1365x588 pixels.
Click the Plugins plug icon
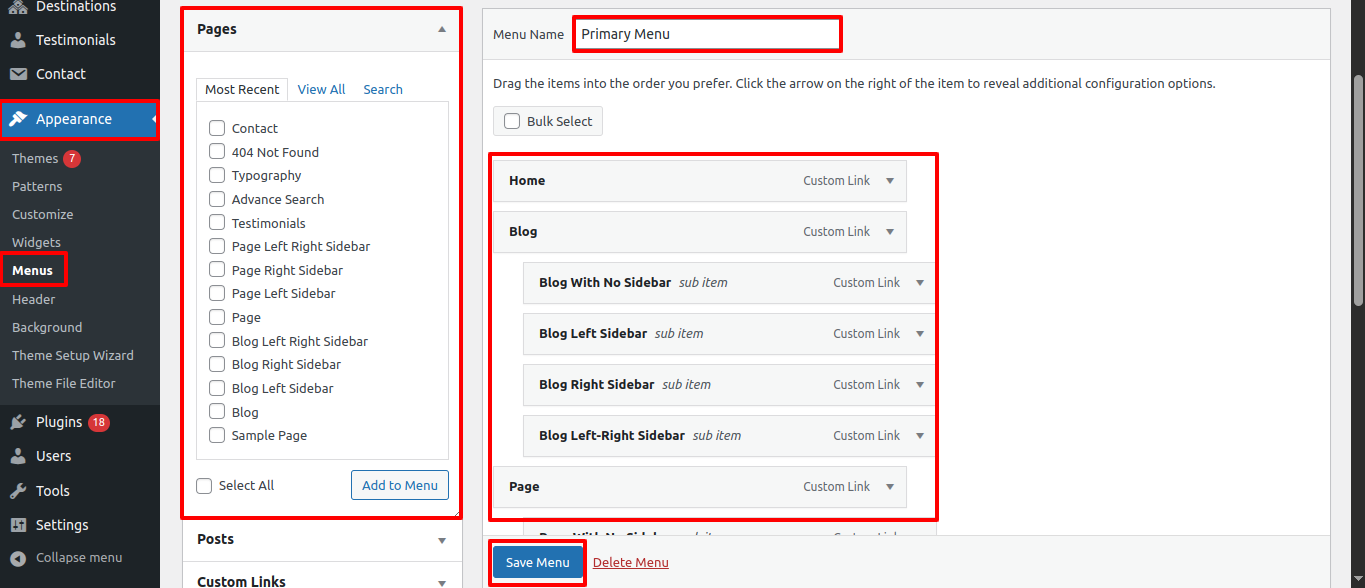point(18,422)
